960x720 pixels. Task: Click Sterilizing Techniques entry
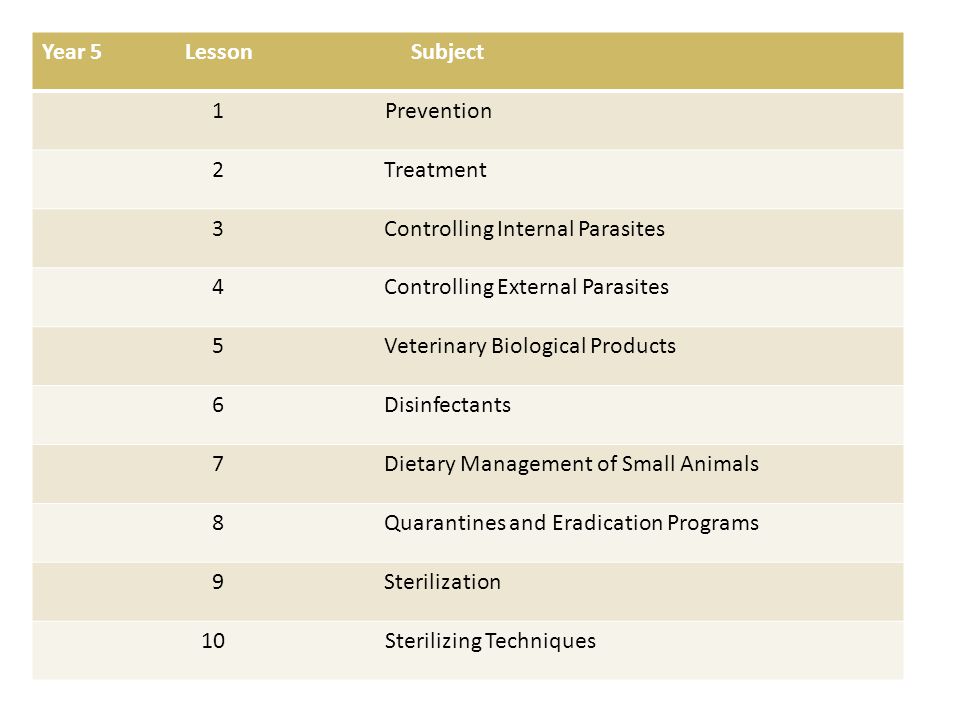[x=490, y=641]
